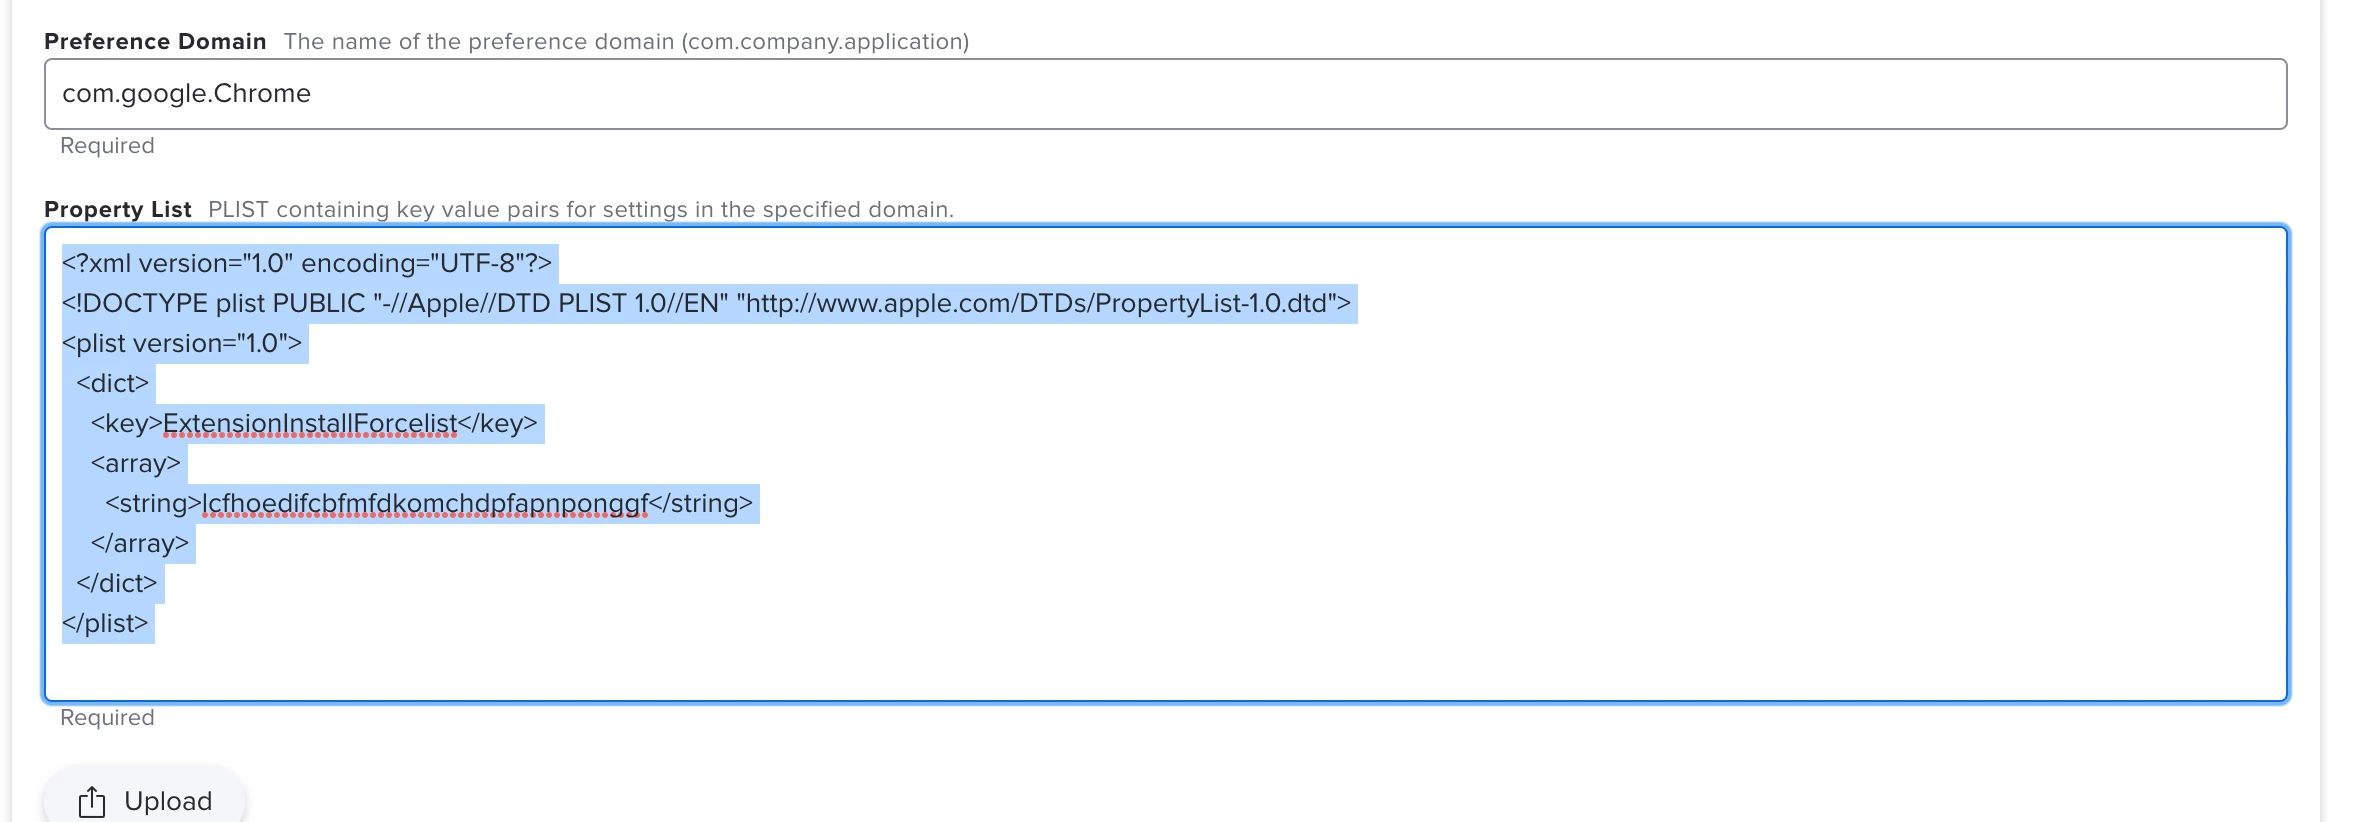The width and height of the screenshot is (2356, 822).
Task: Click the Preference Domain description text
Action: click(626, 42)
